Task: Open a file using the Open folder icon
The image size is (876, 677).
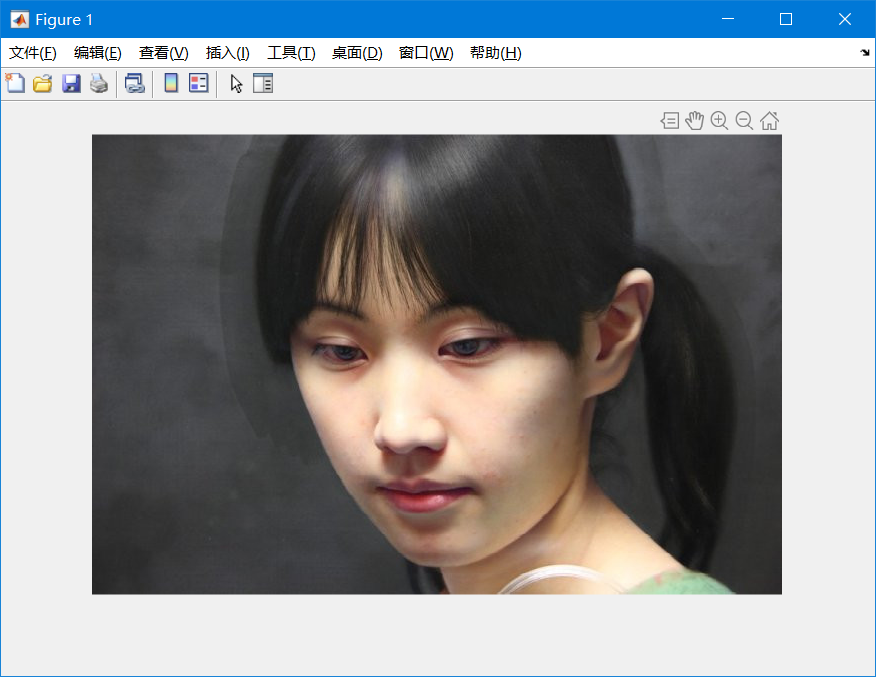Action: tap(42, 83)
